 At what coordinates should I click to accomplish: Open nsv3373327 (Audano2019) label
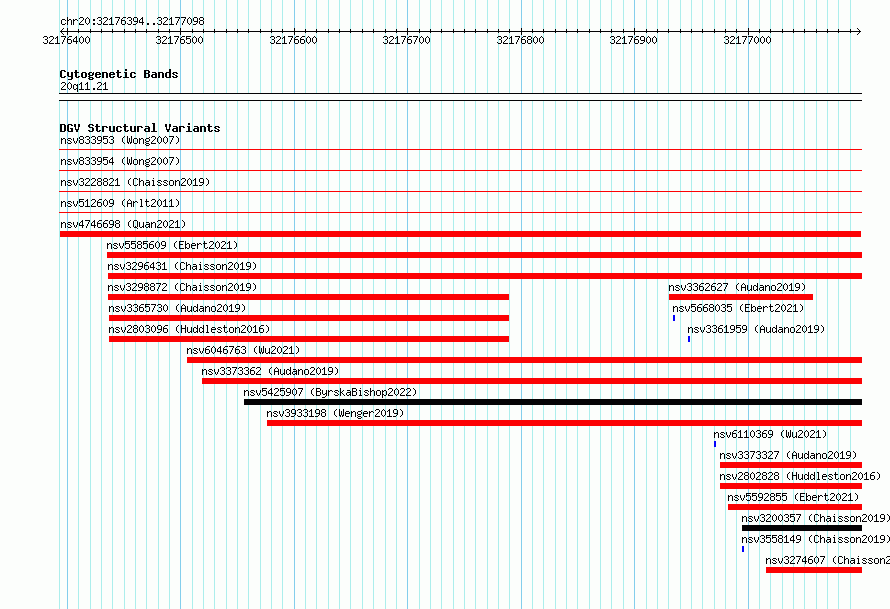[788, 455]
